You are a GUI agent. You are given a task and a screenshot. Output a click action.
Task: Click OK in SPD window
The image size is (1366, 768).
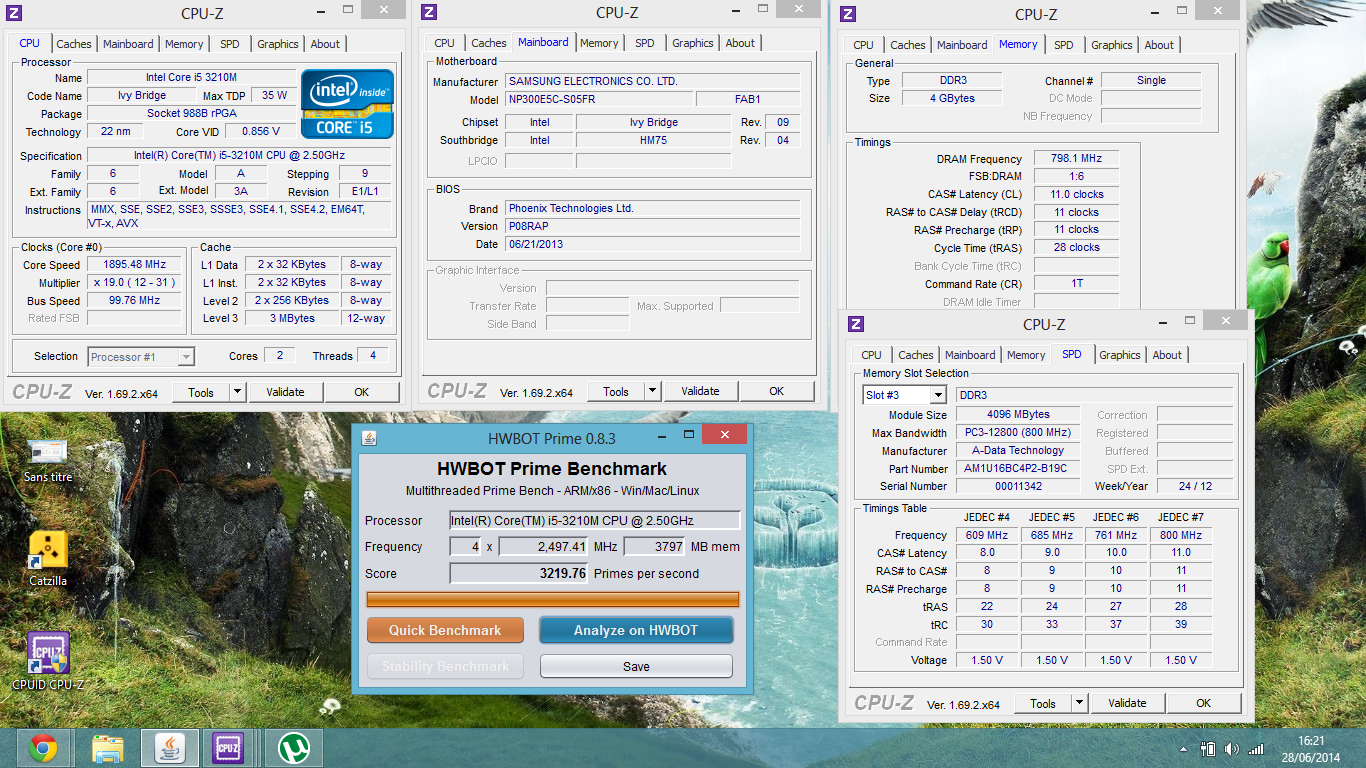click(x=1204, y=703)
